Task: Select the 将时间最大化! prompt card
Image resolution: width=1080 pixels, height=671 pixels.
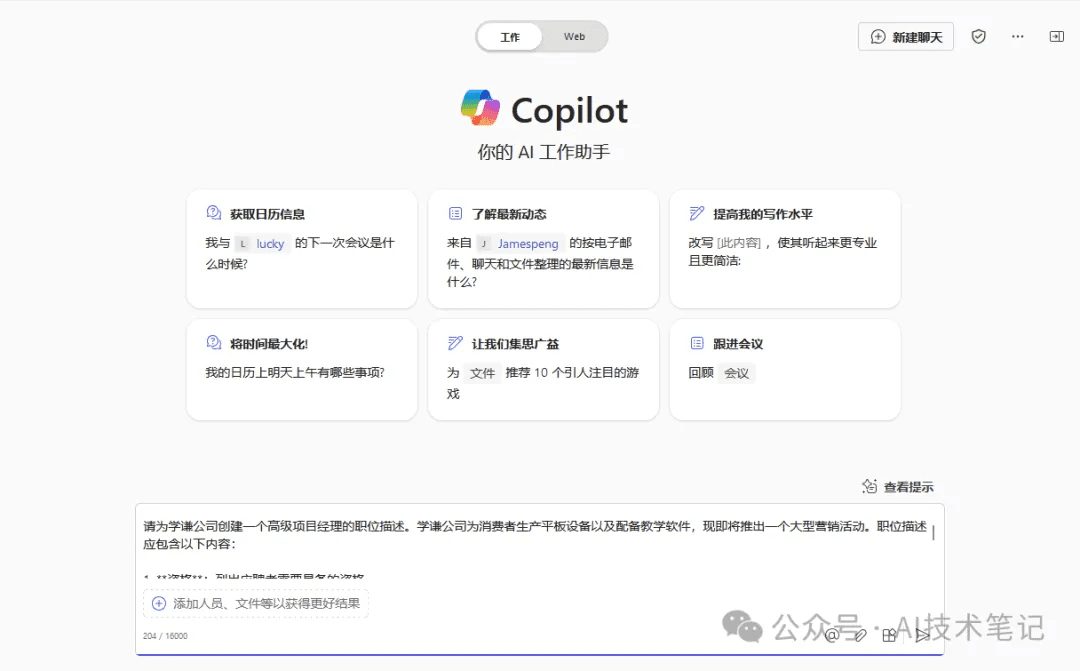Action: (x=302, y=369)
